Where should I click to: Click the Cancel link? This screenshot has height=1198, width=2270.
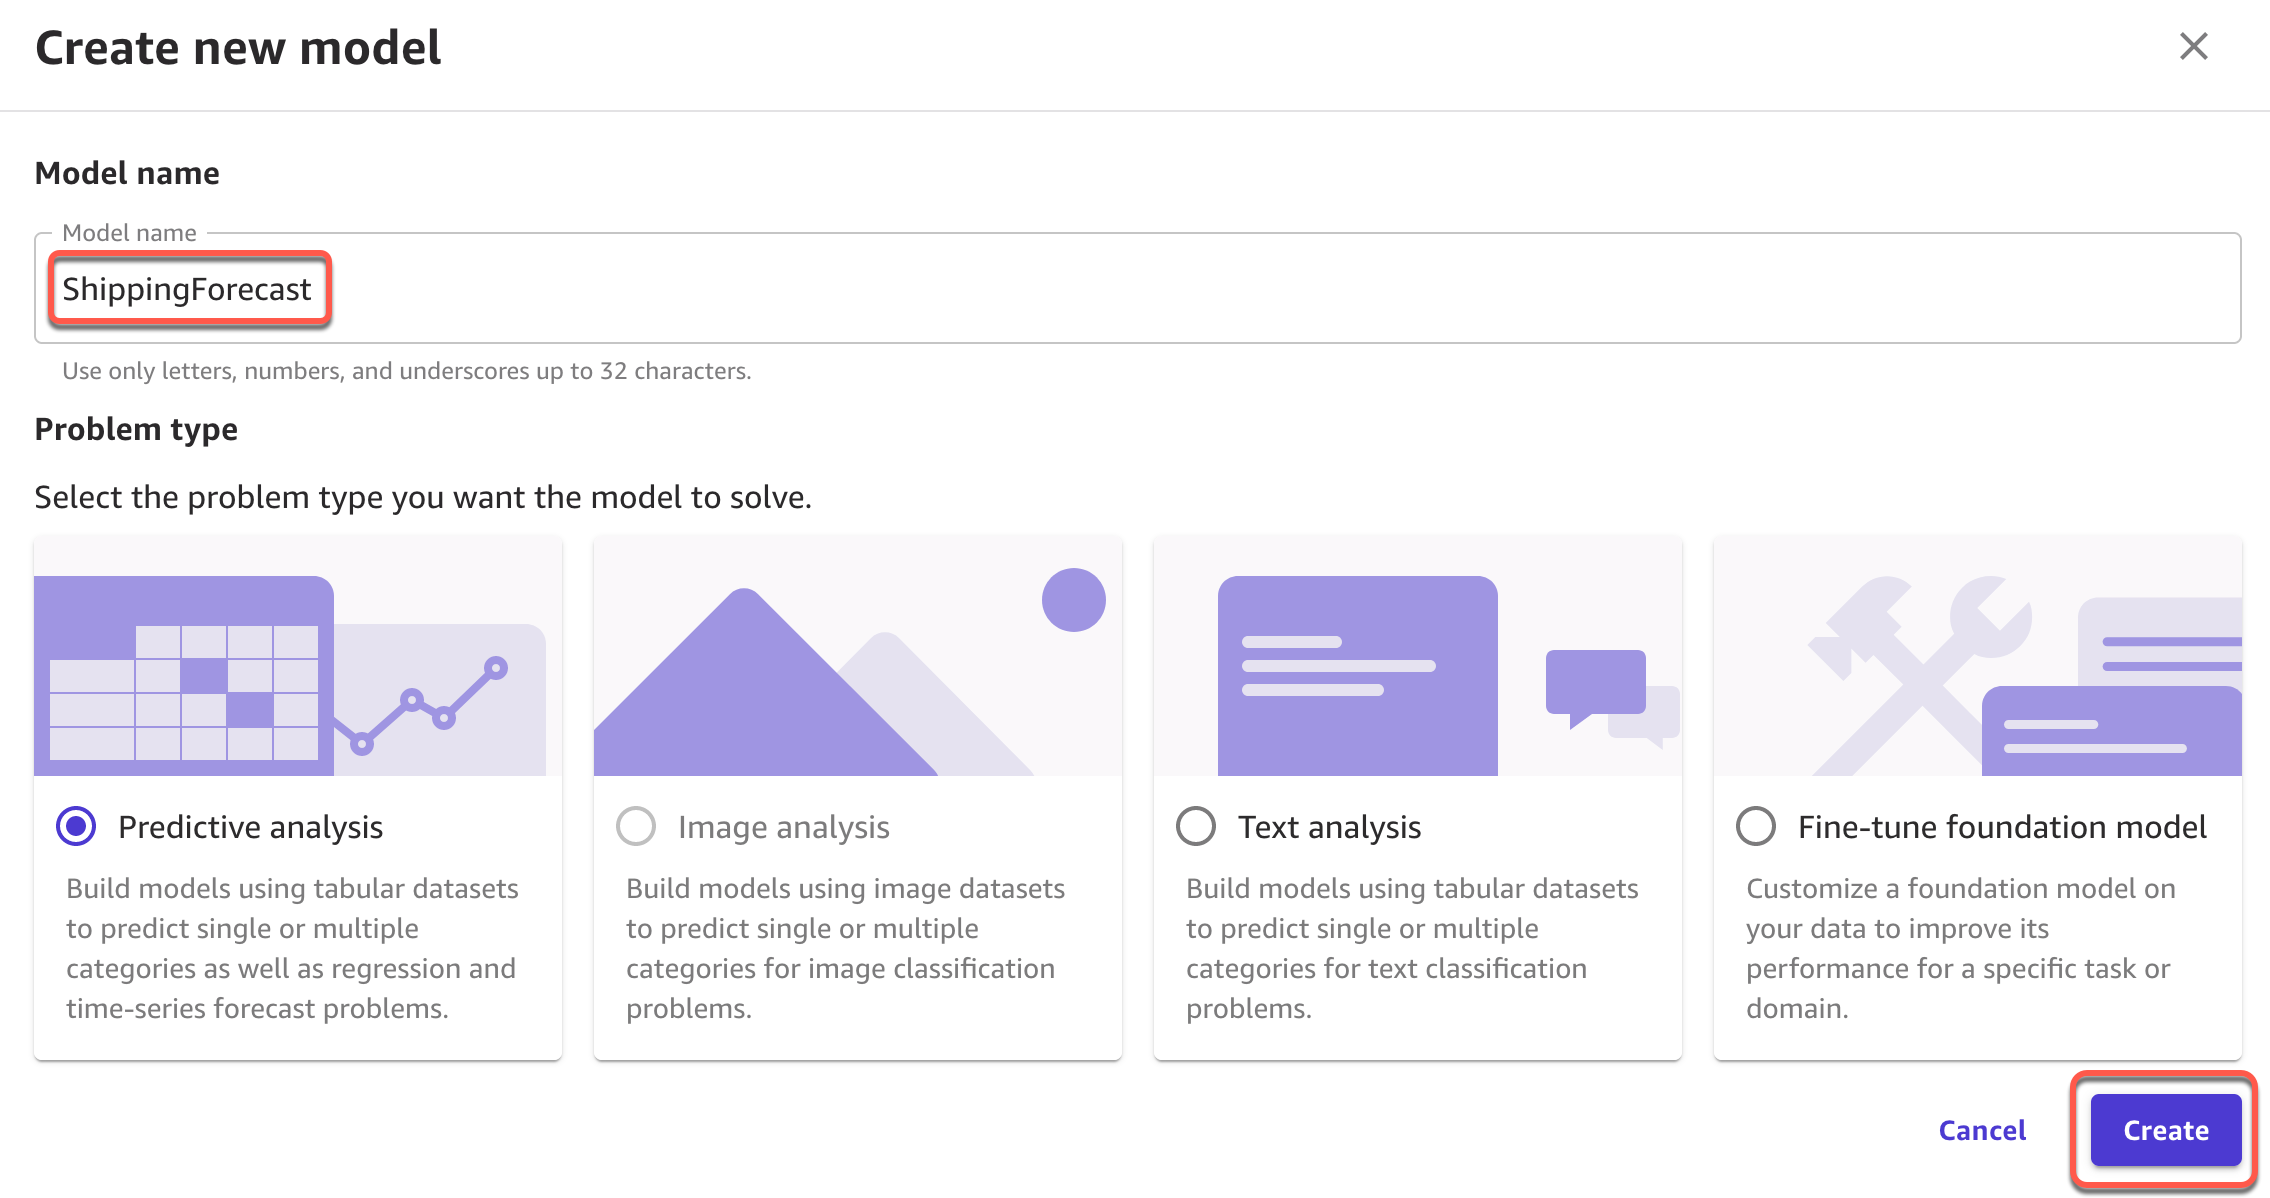pyautogui.click(x=1982, y=1130)
